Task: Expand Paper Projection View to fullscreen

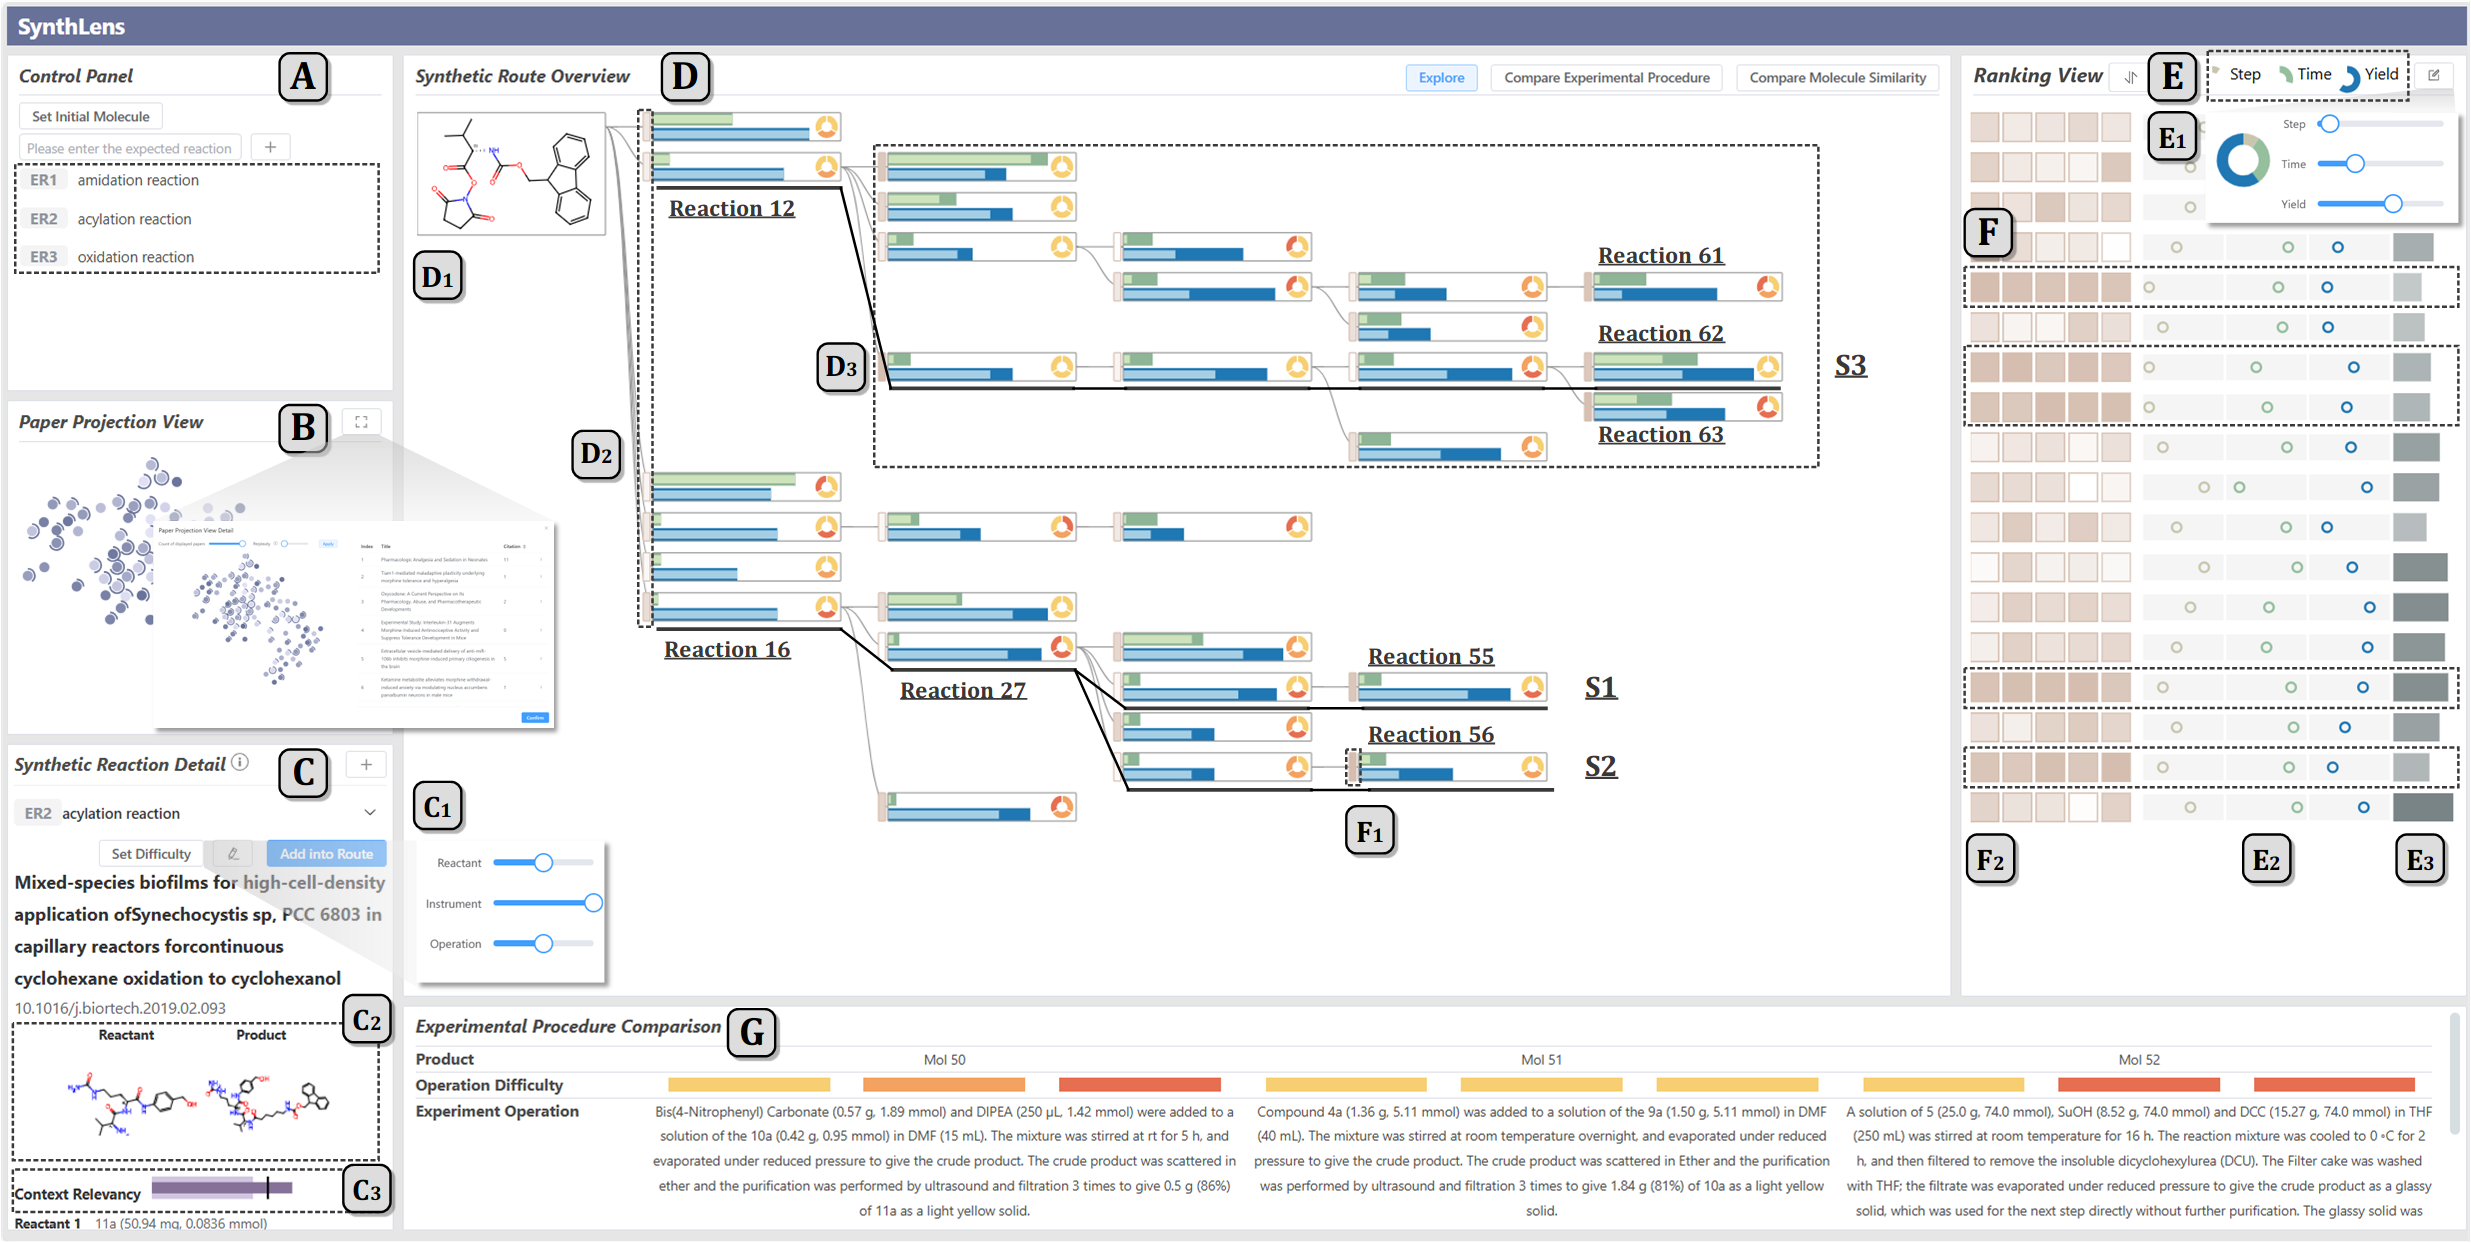Action: 361,422
